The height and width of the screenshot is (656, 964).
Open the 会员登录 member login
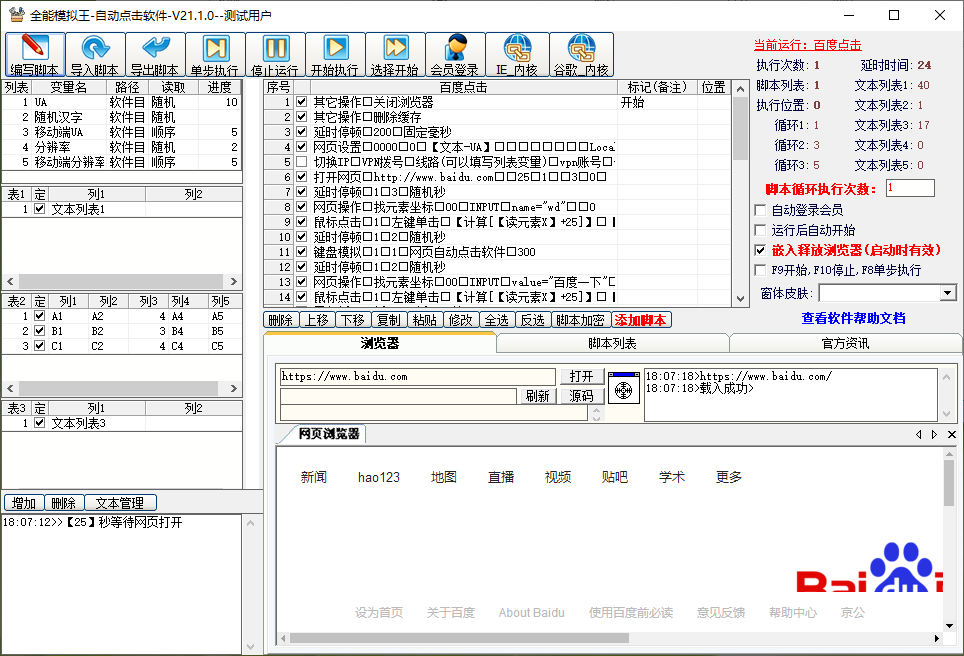(455, 55)
